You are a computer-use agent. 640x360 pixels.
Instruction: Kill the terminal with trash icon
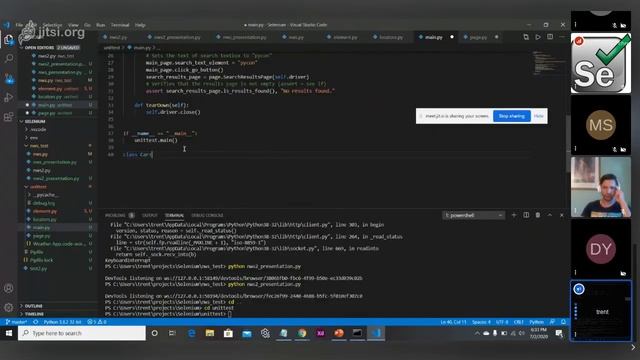tap(538, 215)
